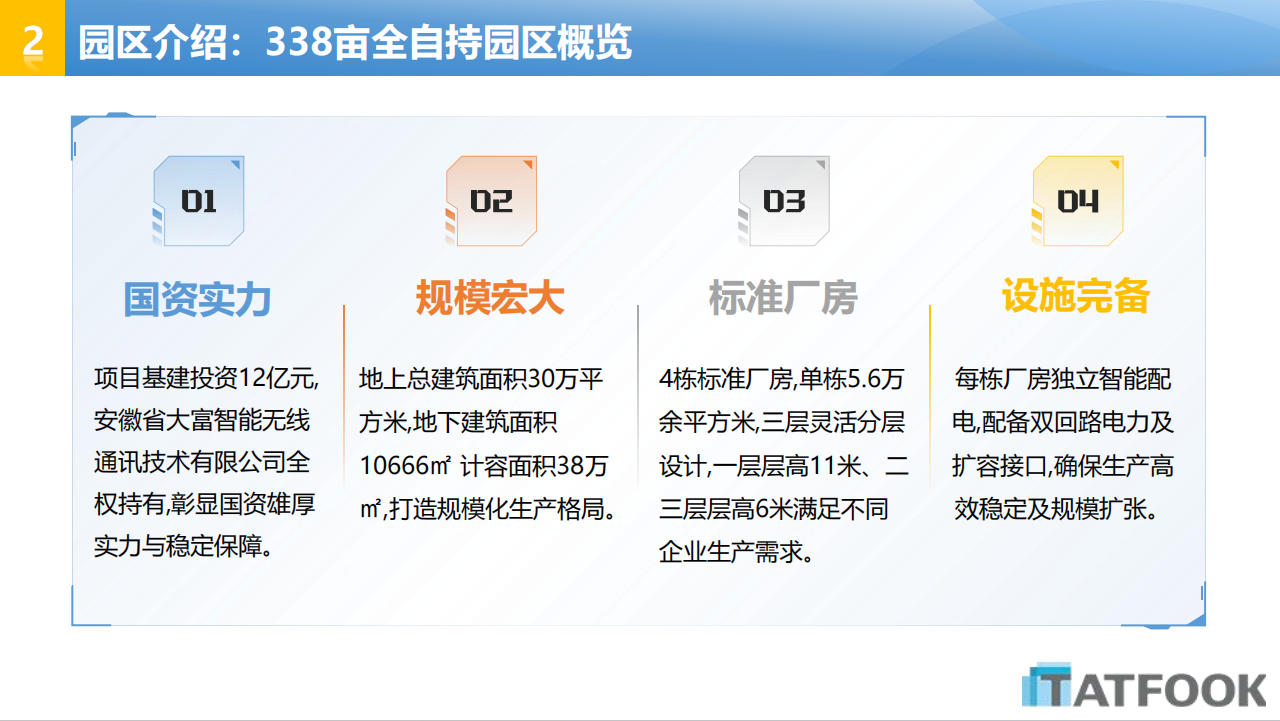Image resolution: width=1280 pixels, height=721 pixels.
Task: Click the blue 01 number badge
Action: (198, 201)
